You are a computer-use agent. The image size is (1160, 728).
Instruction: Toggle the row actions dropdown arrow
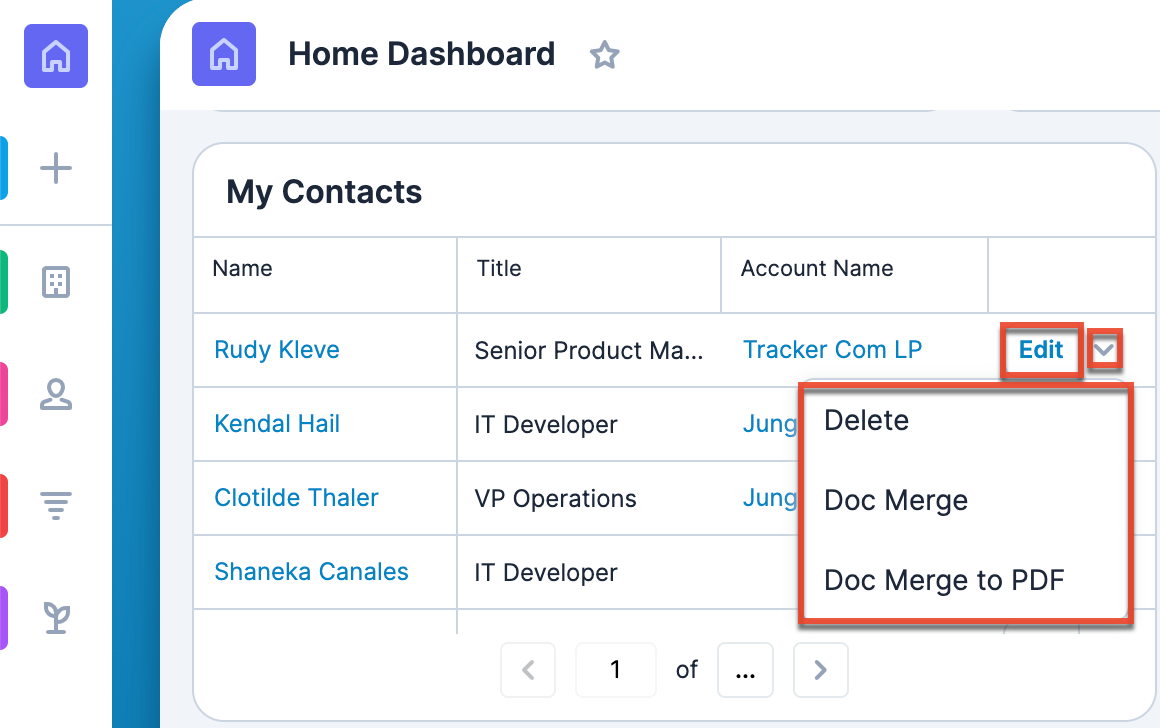click(1104, 350)
